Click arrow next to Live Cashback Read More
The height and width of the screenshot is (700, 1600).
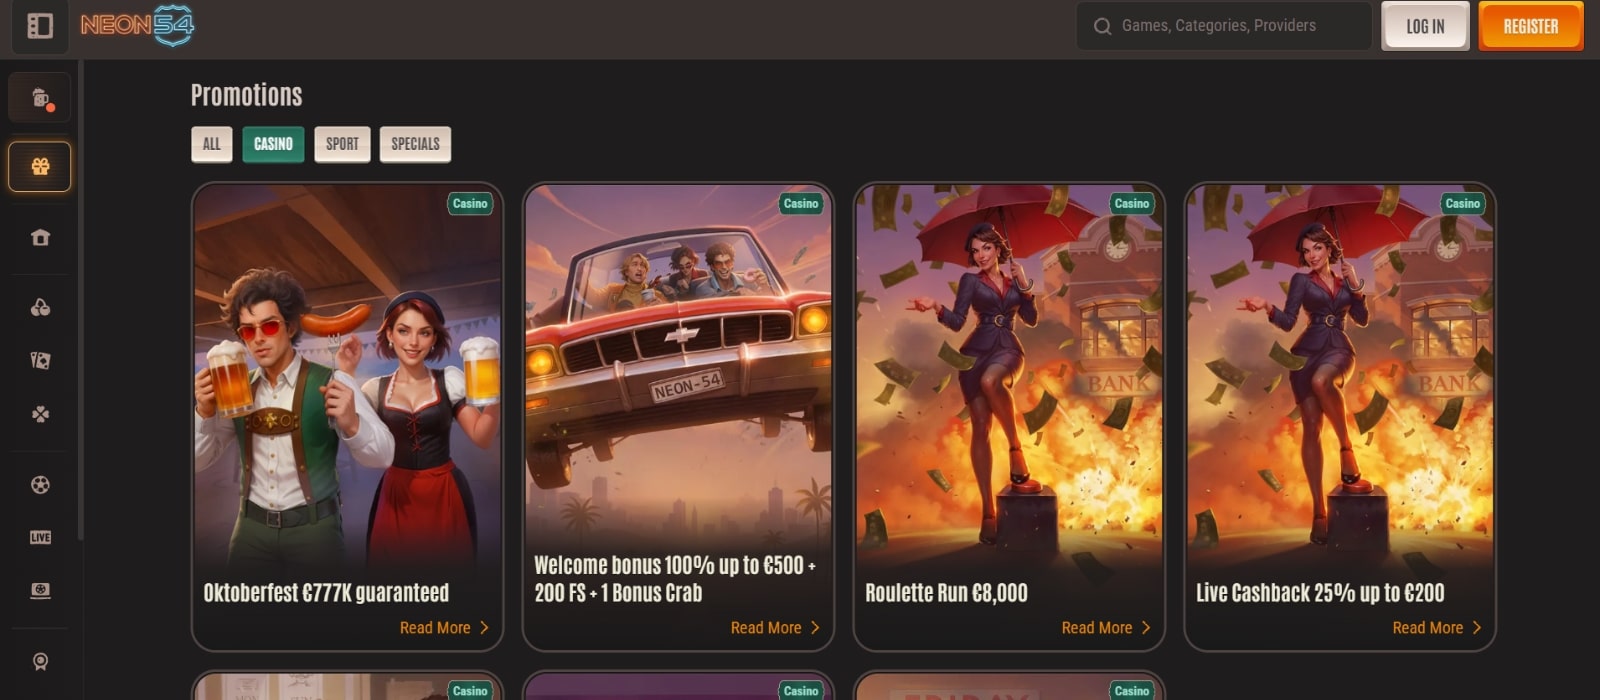tap(1477, 628)
